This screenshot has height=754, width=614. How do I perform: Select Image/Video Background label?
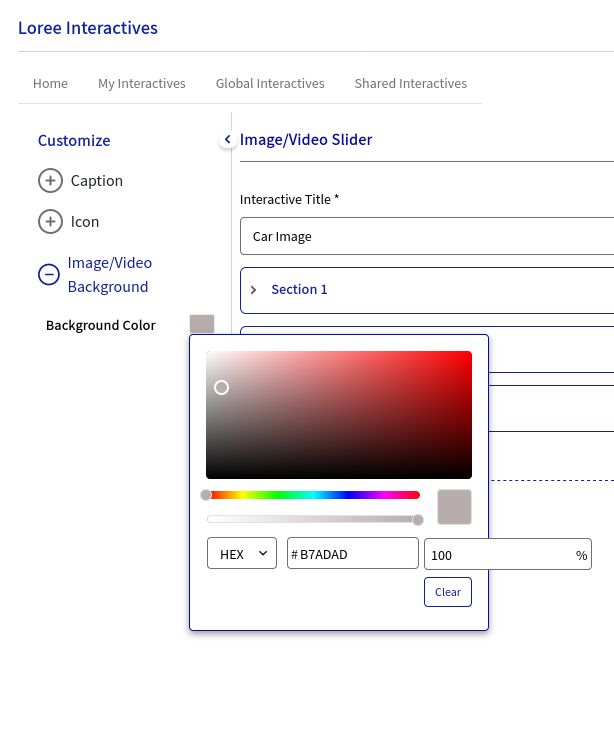click(x=110, y=275)
